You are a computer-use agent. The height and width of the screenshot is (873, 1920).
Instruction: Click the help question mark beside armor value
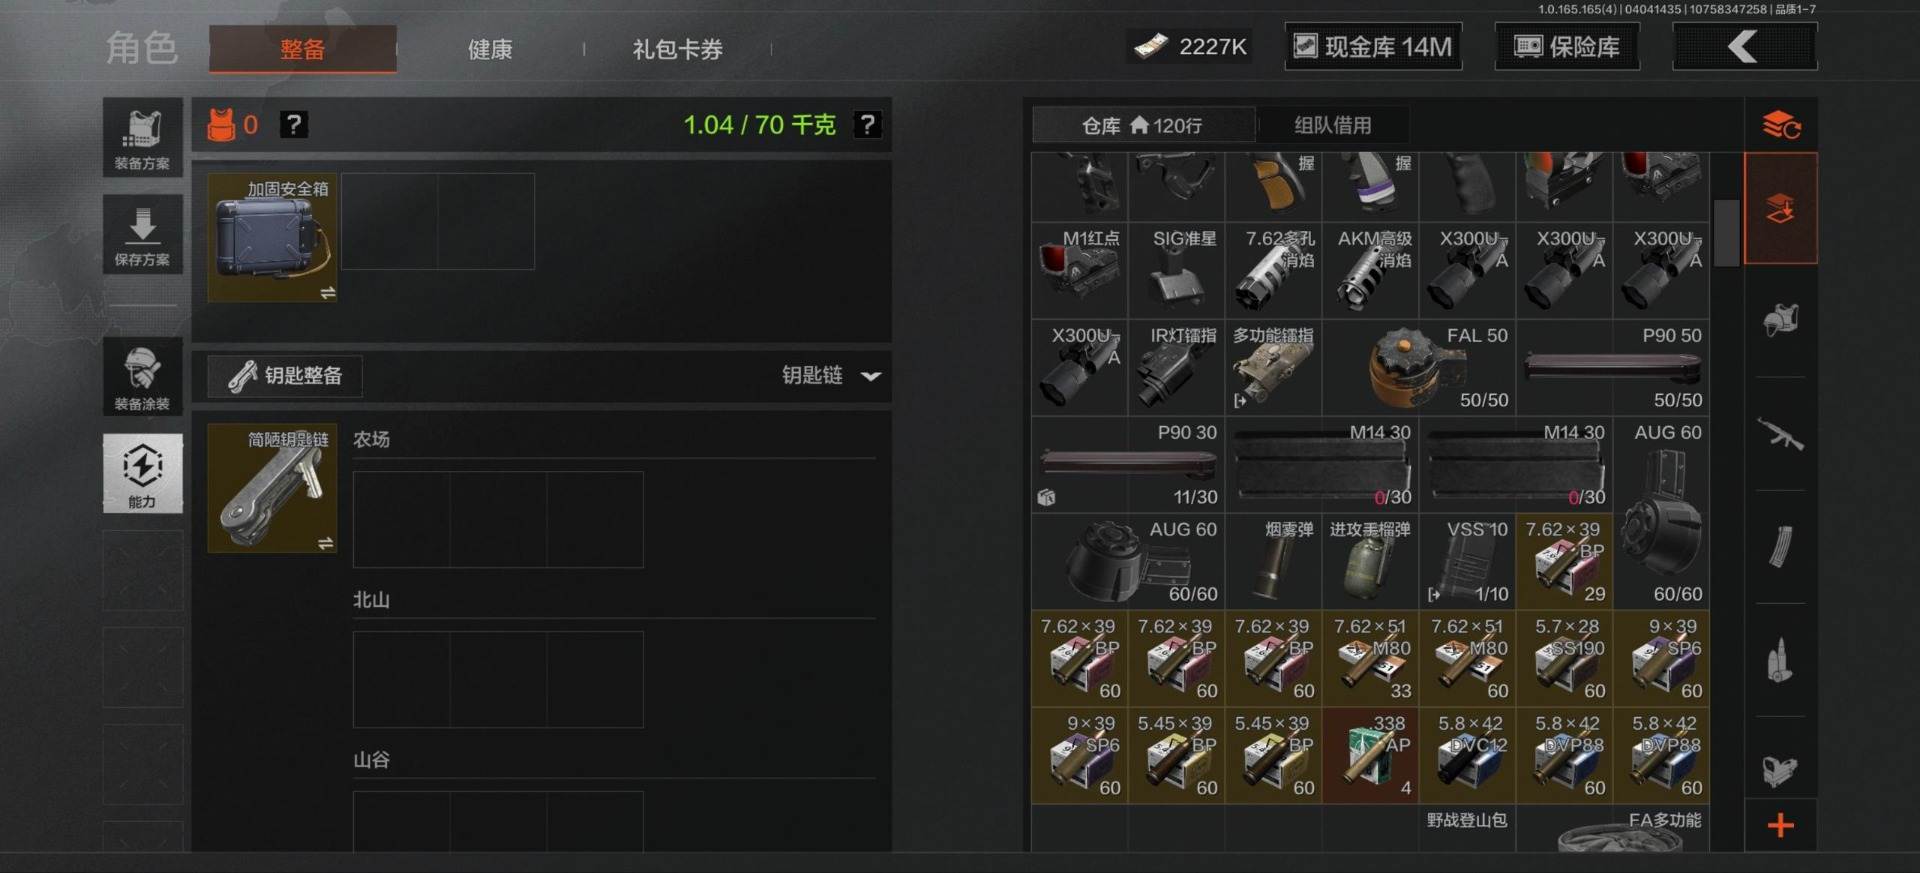pos(293,125)
